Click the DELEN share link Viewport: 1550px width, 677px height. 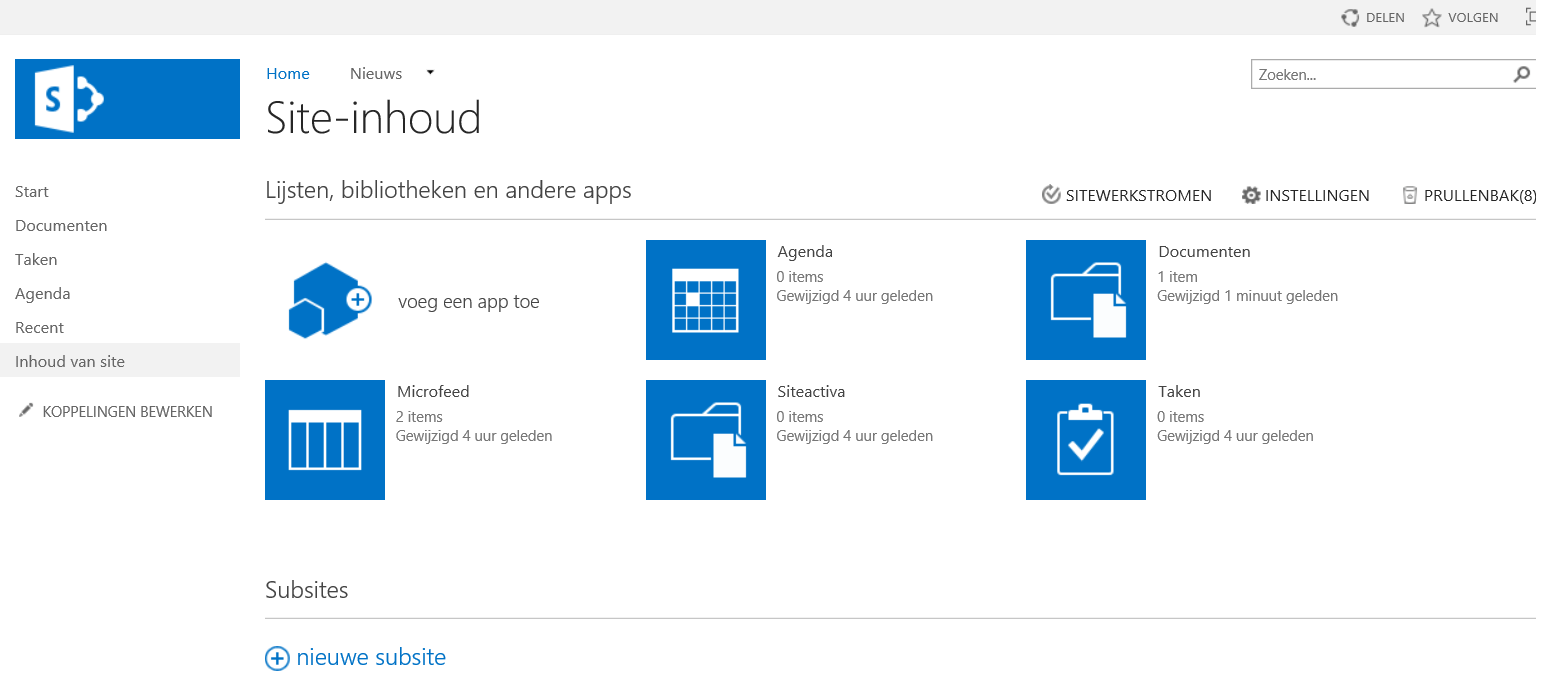click(1385, 18)
